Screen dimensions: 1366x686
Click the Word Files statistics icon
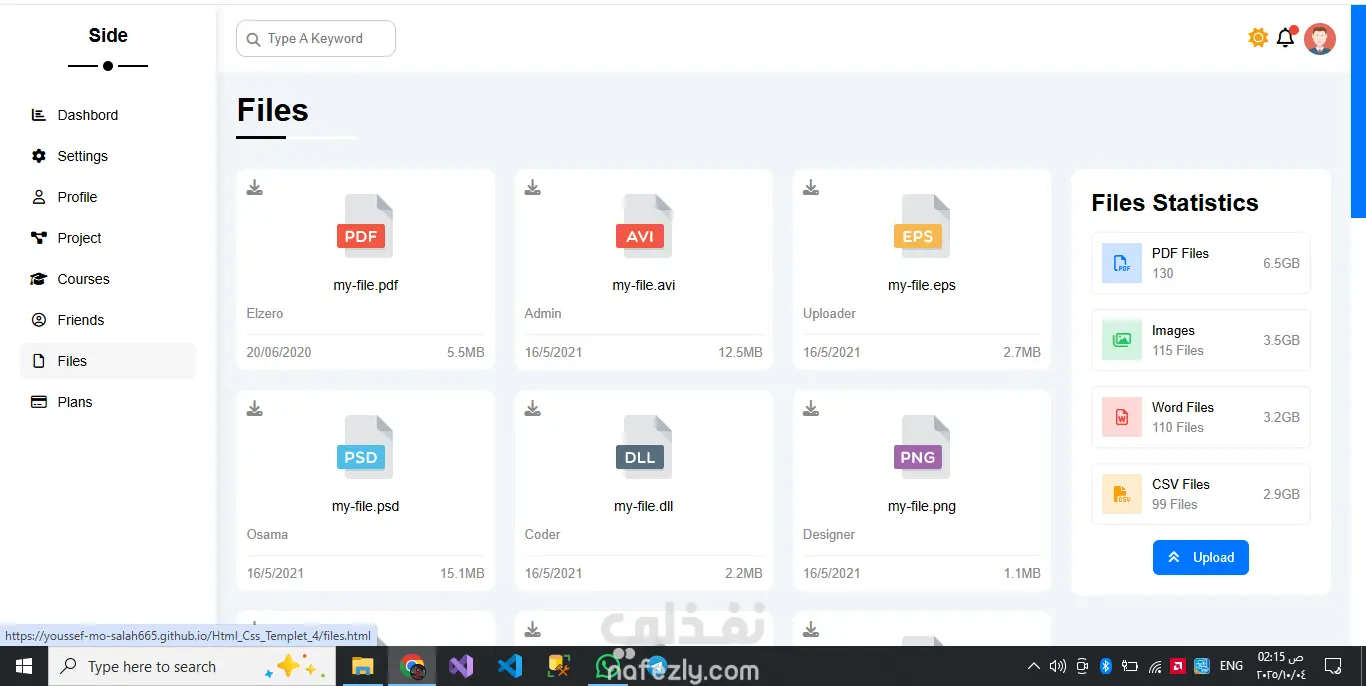[x=1122, y=417]
